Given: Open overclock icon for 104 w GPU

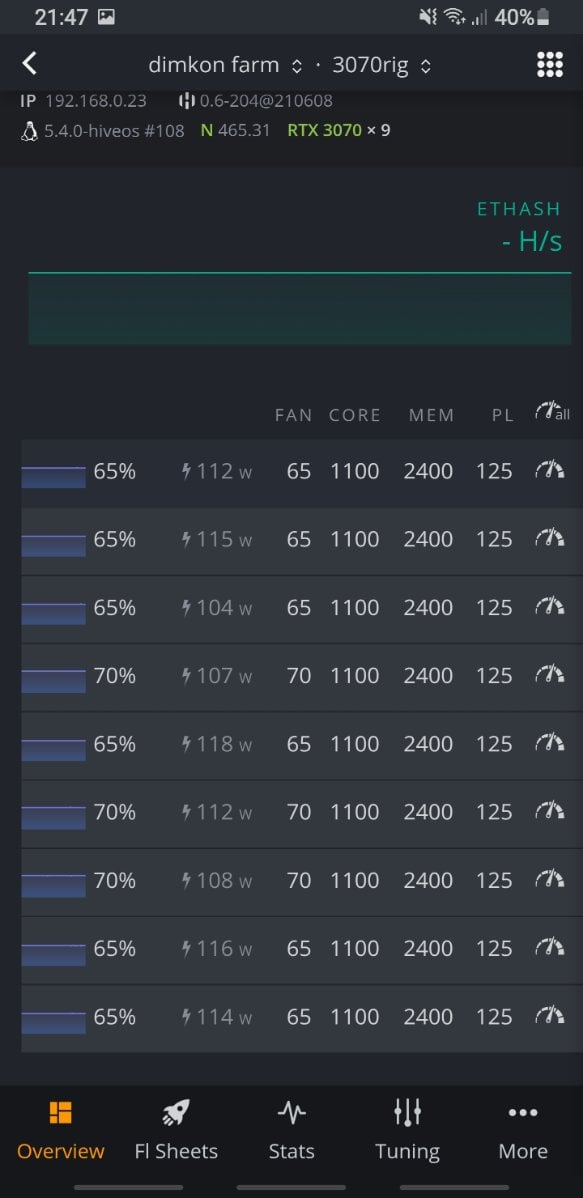Looking at the screenshot, I should pyautogui.click(x=549, y=607).
